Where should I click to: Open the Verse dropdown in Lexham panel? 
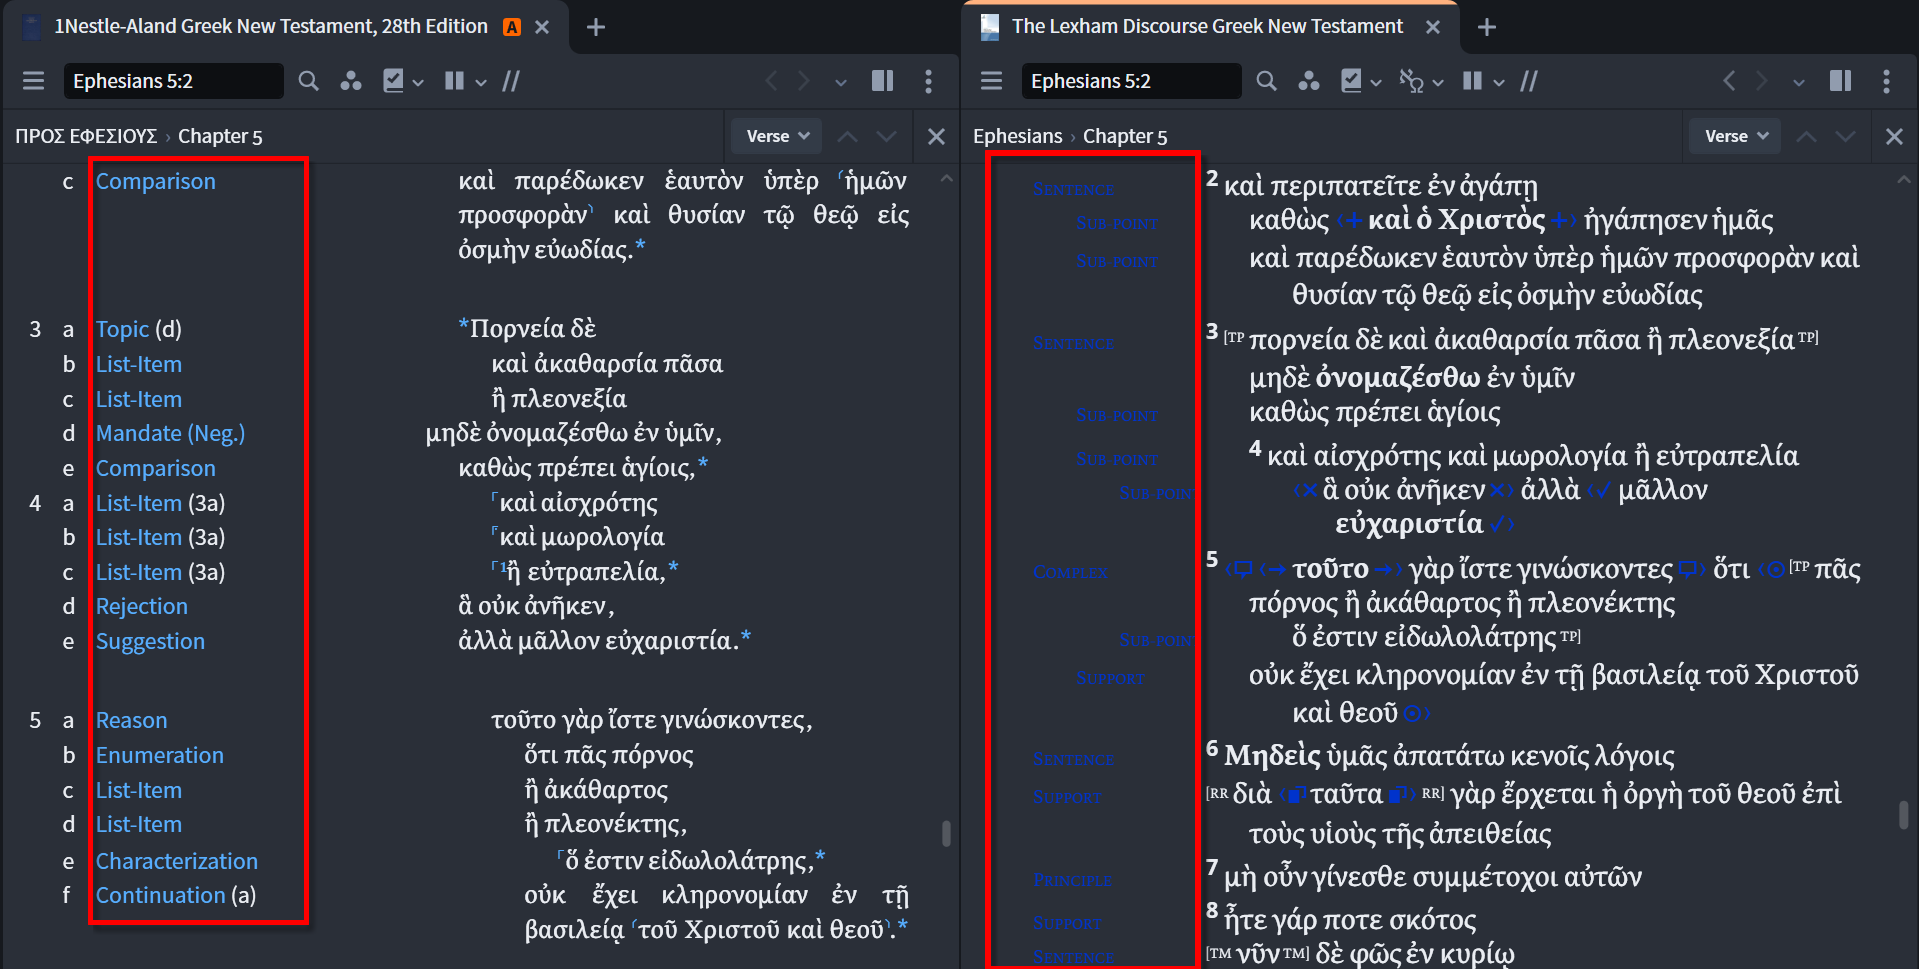1736,136
